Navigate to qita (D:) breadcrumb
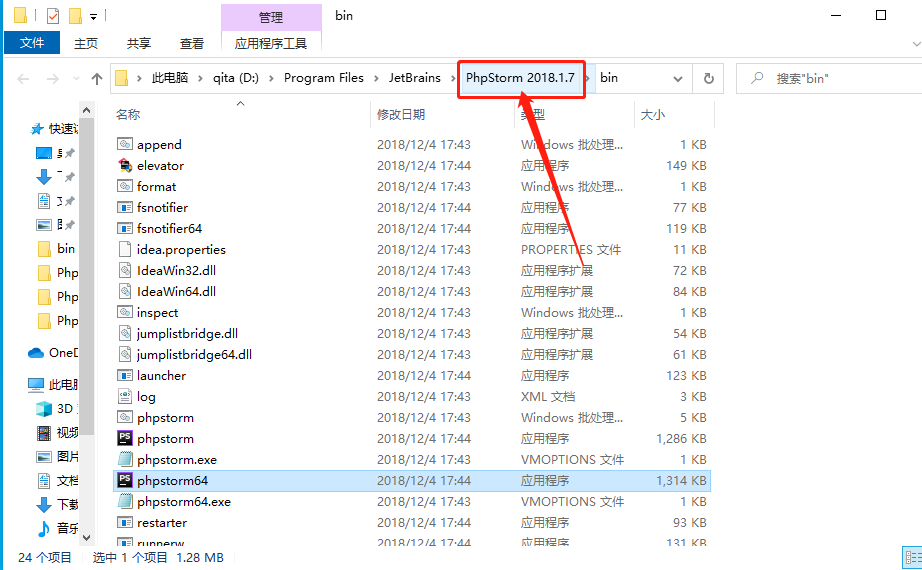Screen dimensions: 922x570 (236, 78)
